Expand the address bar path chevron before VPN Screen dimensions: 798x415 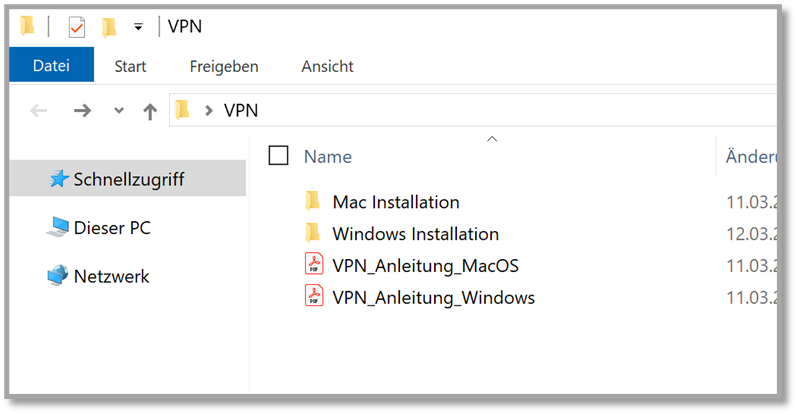pos(208,111)
